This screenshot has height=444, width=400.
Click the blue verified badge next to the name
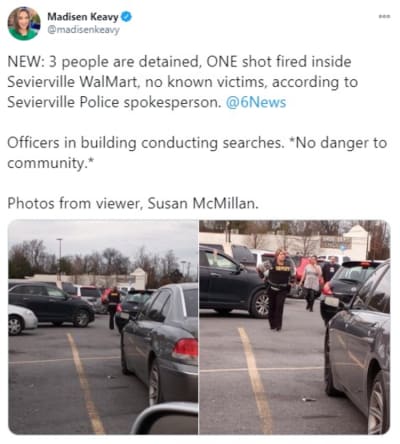coord(126,16)
